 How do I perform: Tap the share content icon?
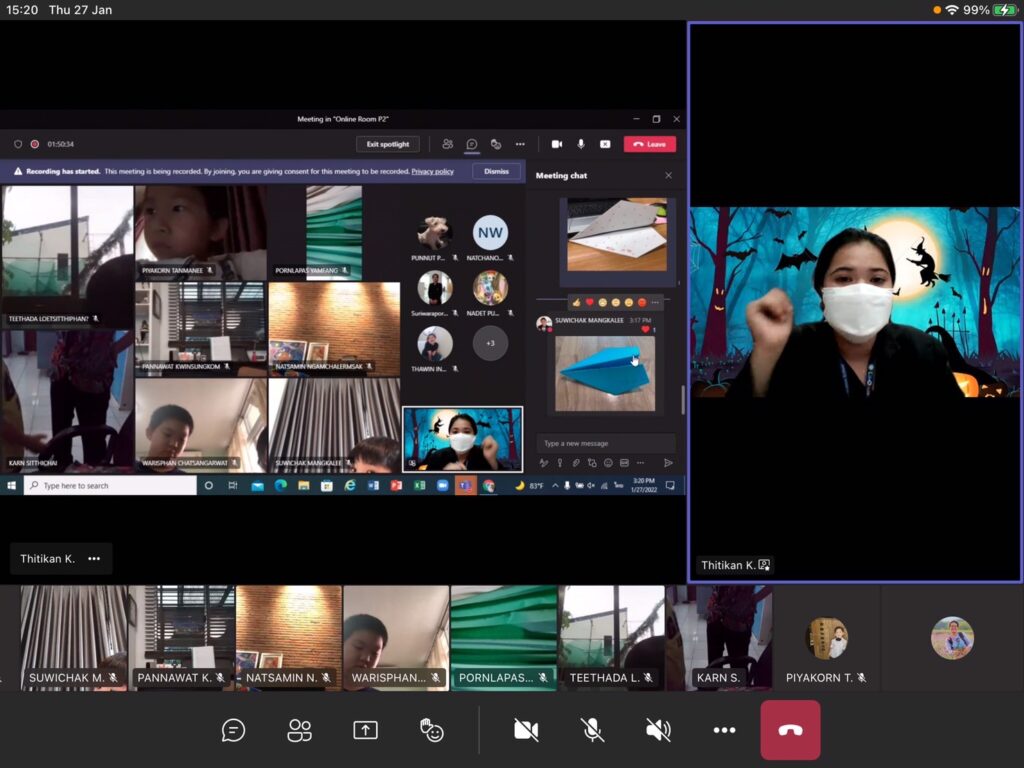(x=365, y=731)
